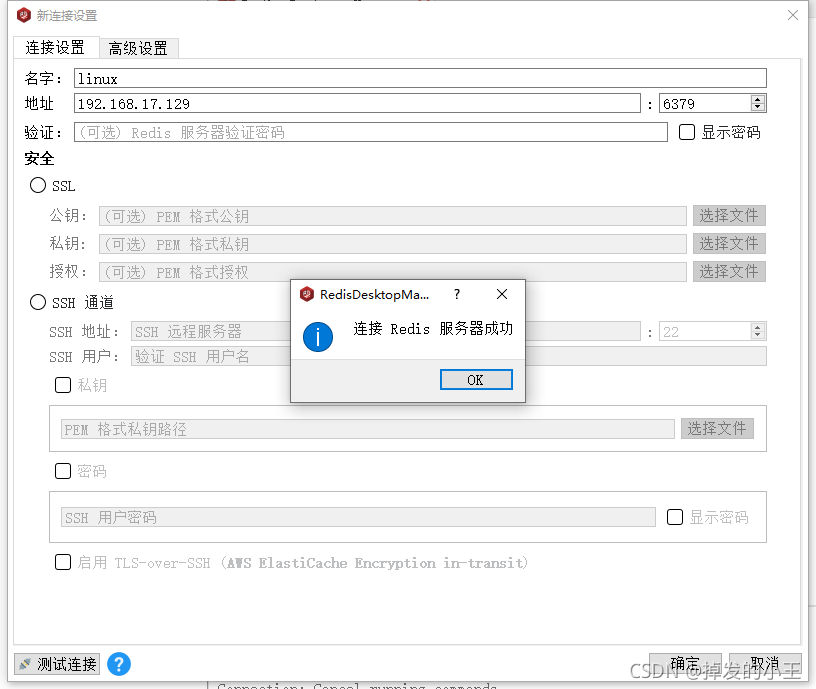This screenshot has height=689, width=816.
Task: Increase SSH port 22 with up arrow
Action: (758, 327)
